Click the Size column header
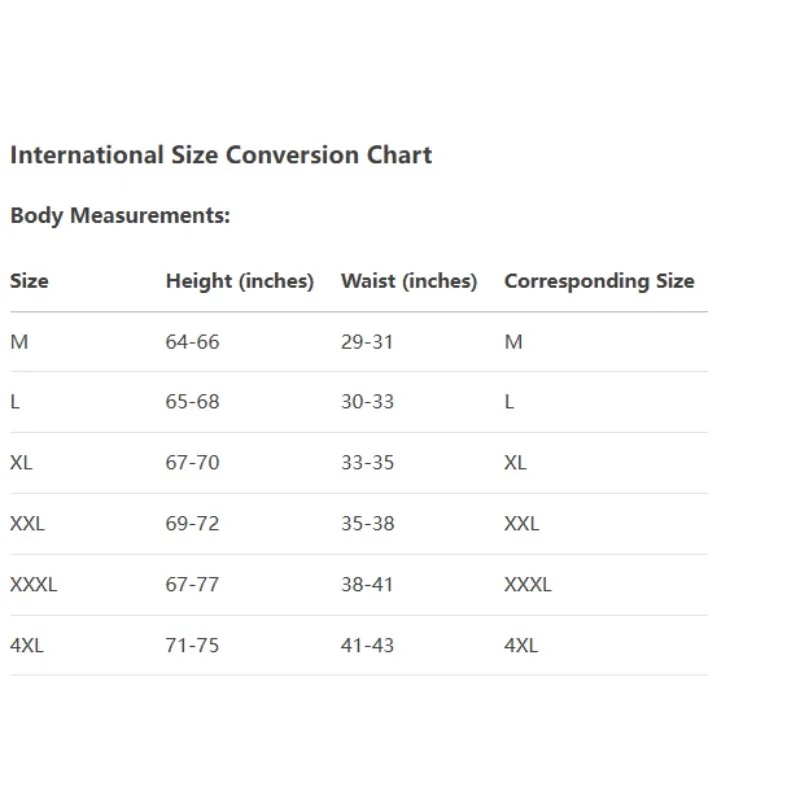This screenshot has height=800, width=800. [29, 281]
